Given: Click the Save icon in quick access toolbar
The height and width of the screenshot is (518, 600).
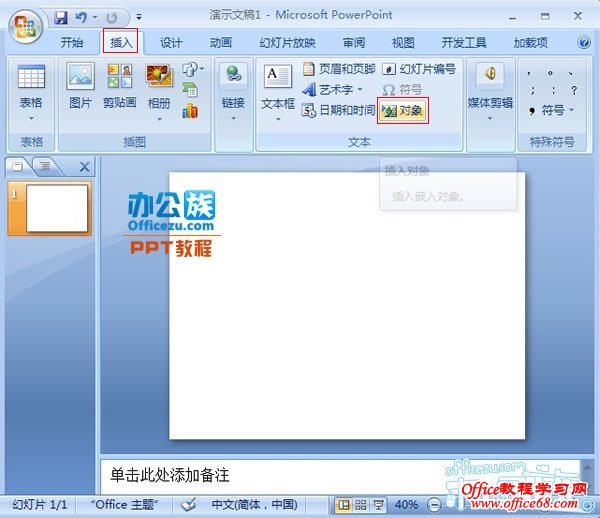Looking at the screenshot, I should click(x=61, y=17).
